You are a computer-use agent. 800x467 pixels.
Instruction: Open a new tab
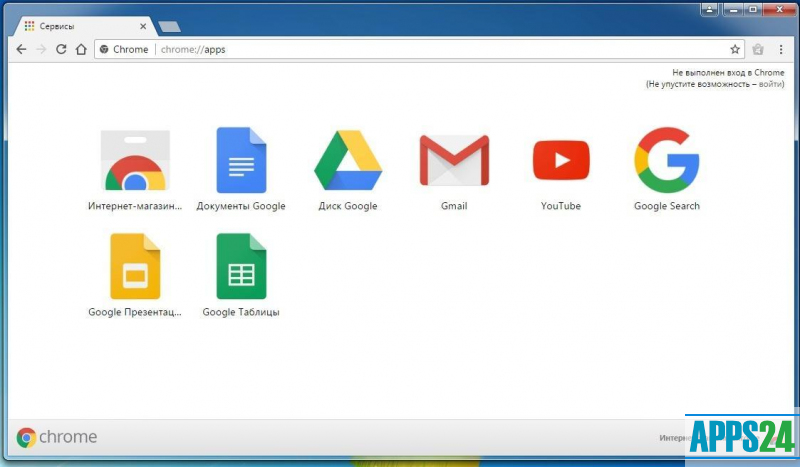pos(169,27)
